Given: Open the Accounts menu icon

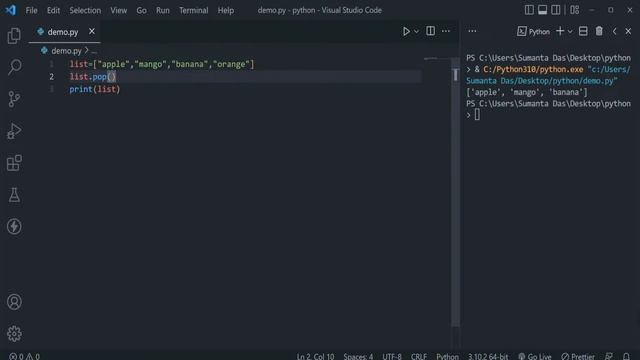Looking at the screenshot, I should tap(14, 302).
